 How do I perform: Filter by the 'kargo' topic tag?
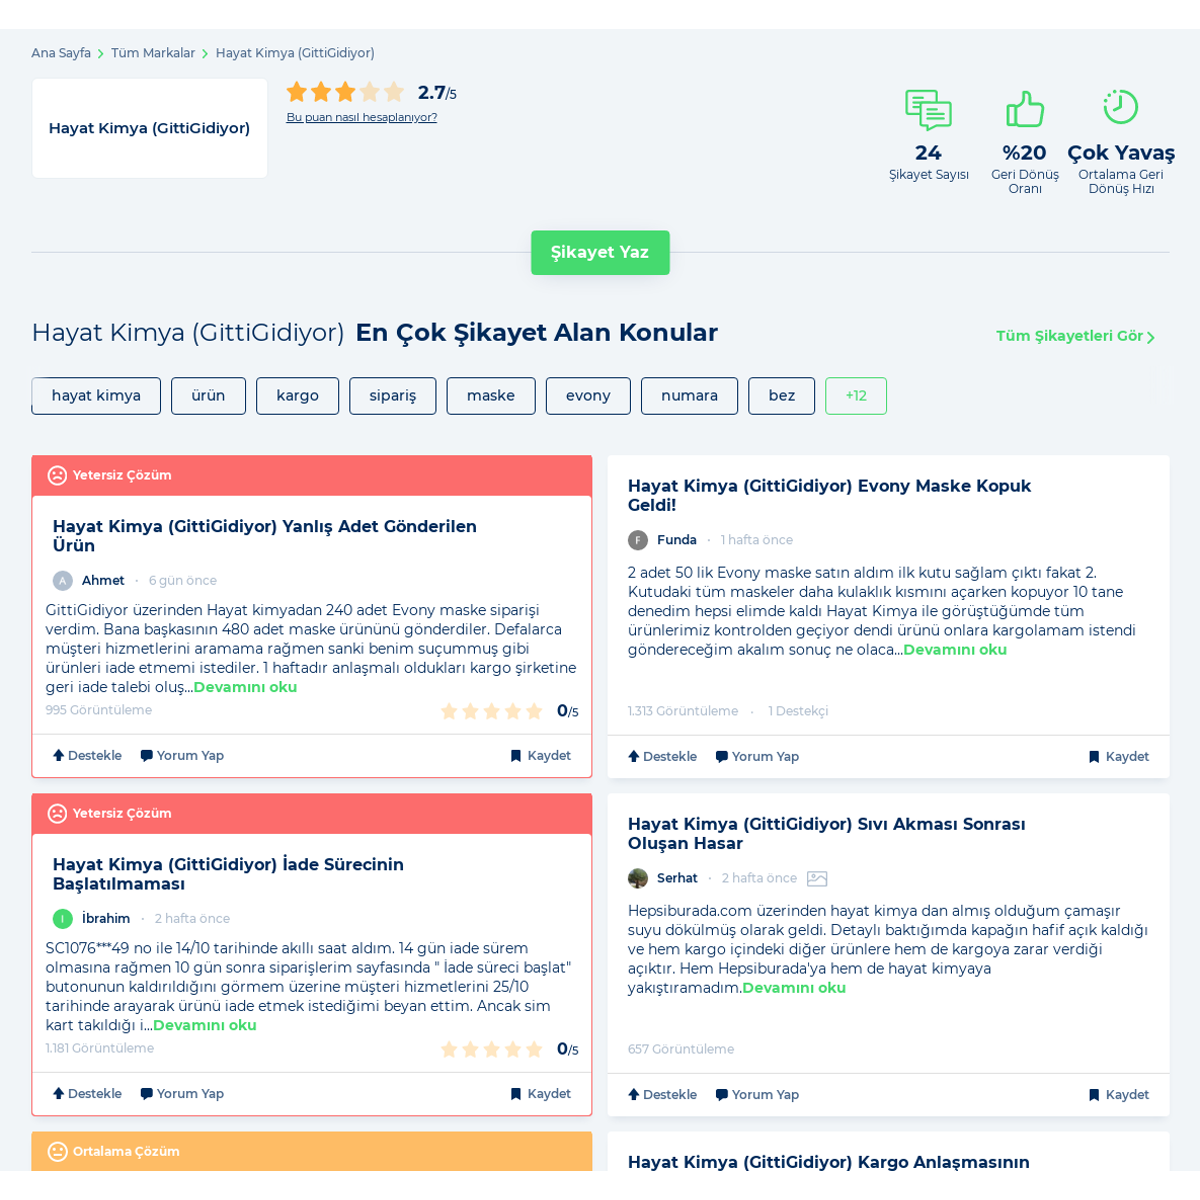coord(297,396)
